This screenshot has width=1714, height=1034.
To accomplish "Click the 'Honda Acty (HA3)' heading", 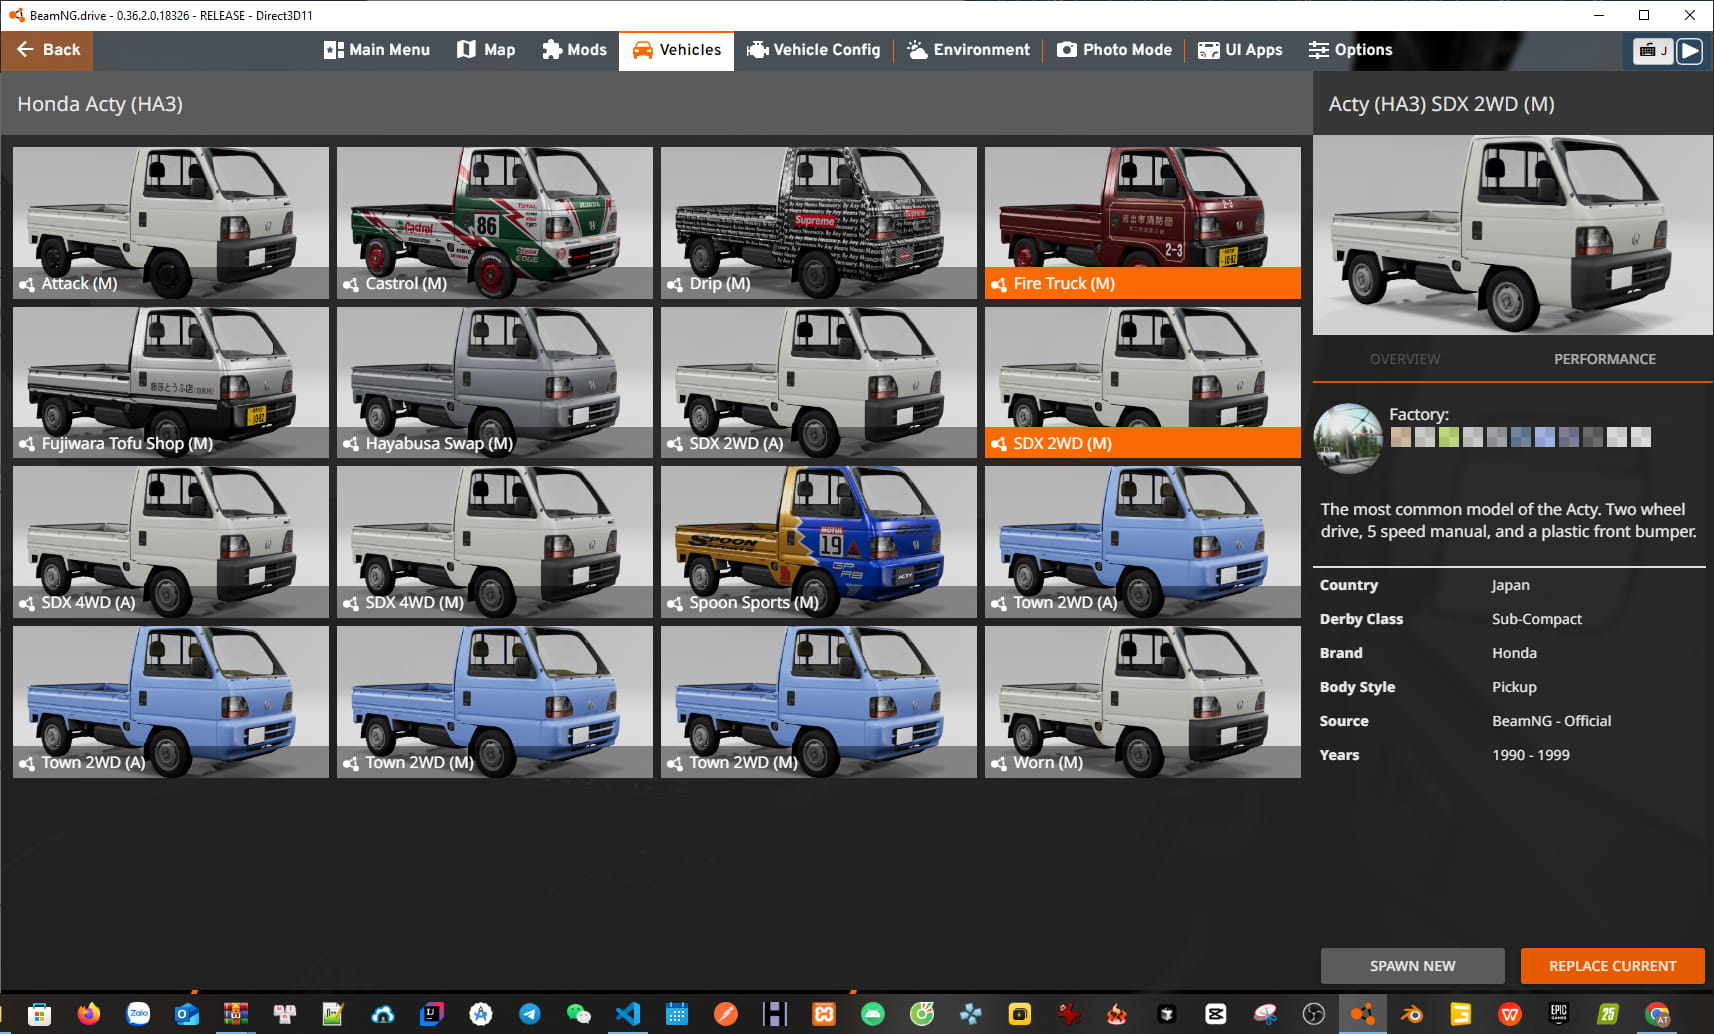I will click(100, 104).
